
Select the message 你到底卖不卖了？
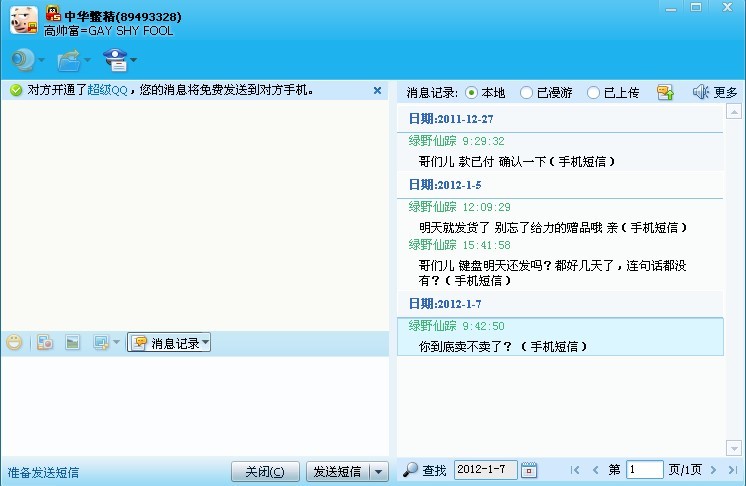(560, 337)
